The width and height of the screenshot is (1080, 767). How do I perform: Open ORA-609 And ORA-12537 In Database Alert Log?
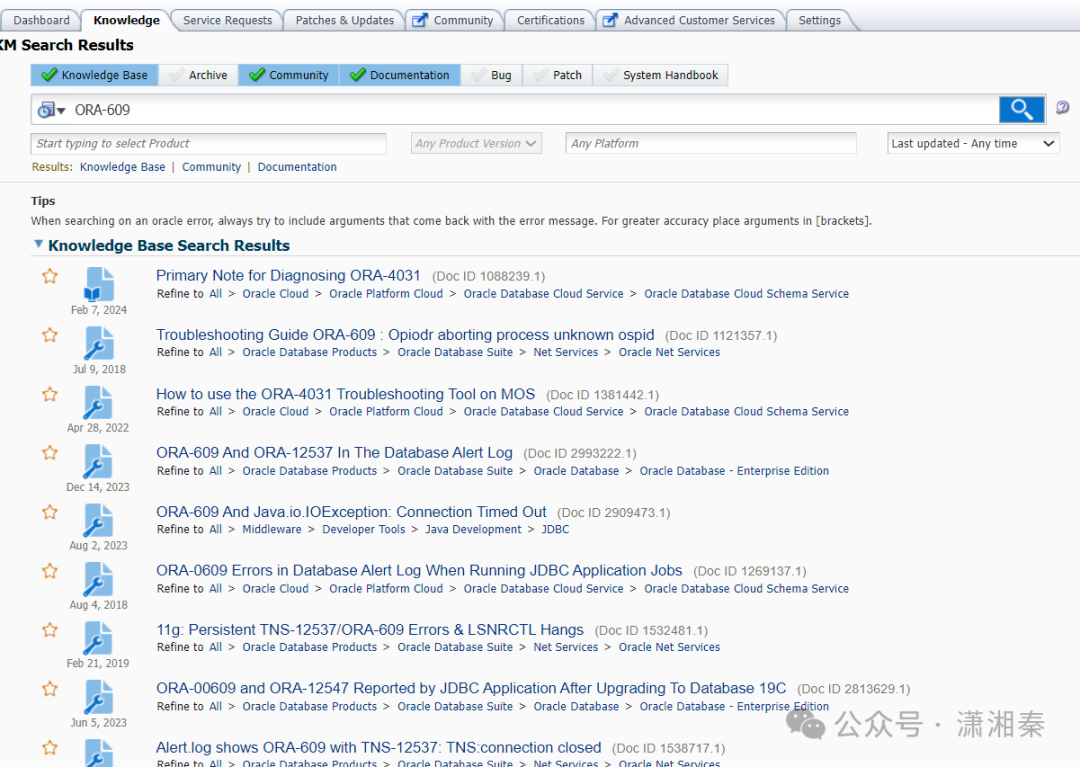point(334,452)
